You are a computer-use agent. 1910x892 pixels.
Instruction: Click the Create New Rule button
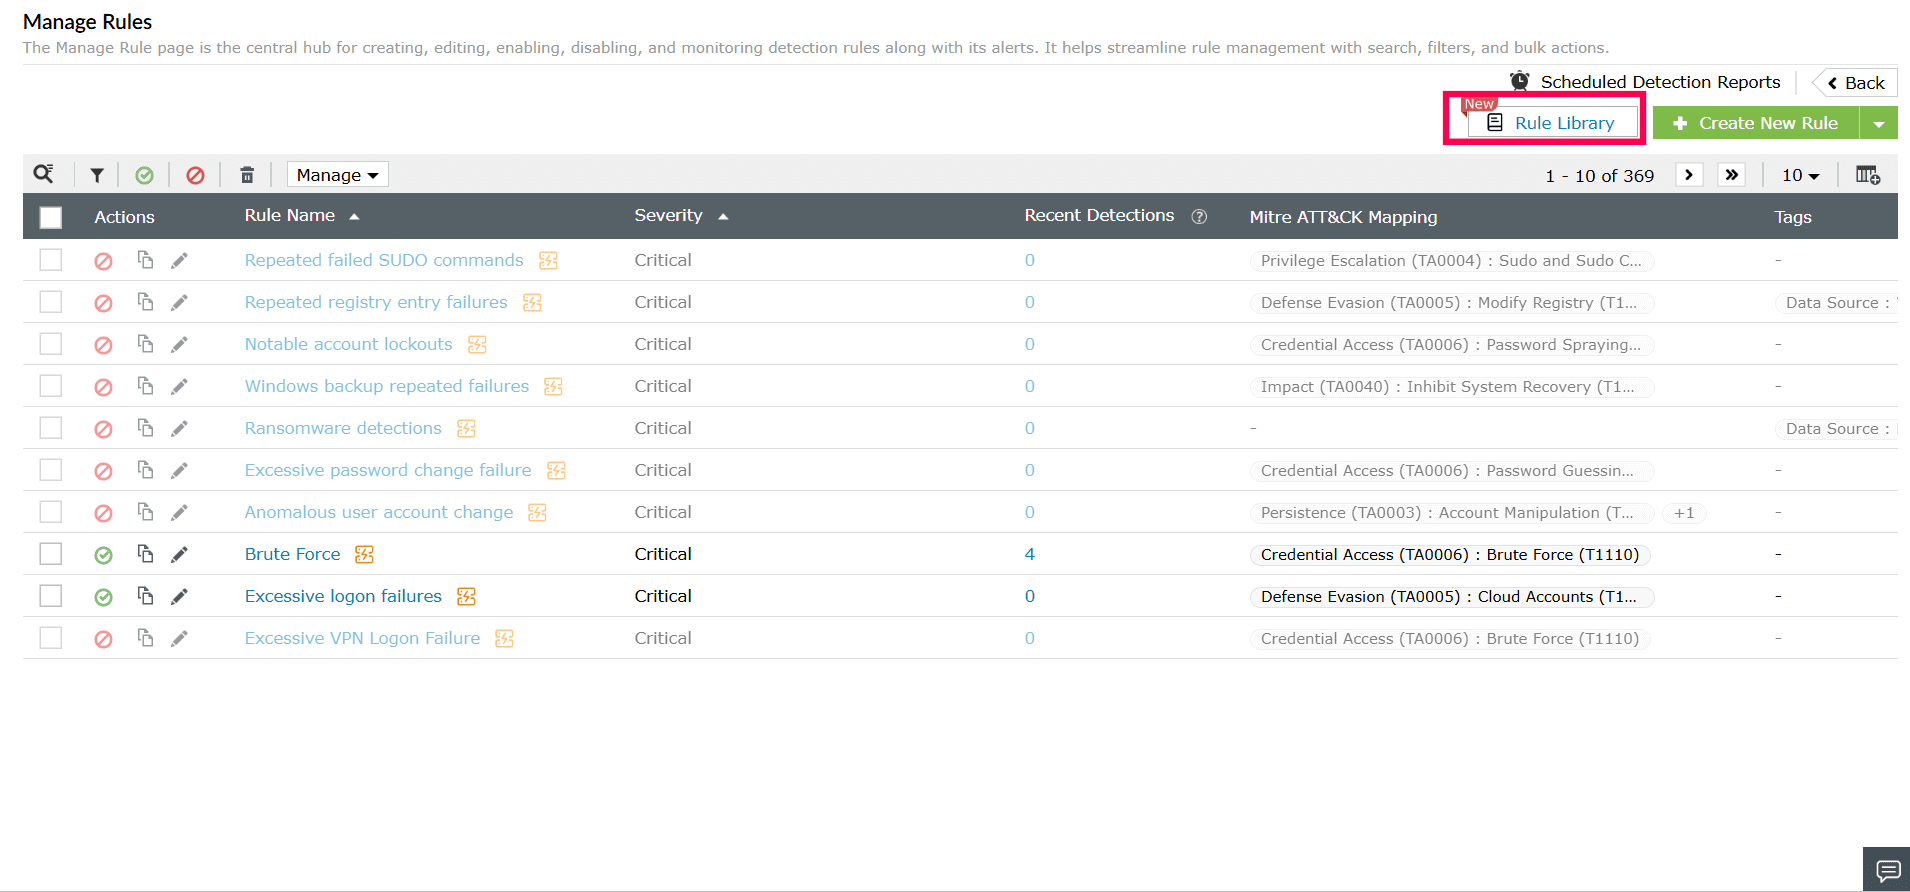[x=1756, y=123]
